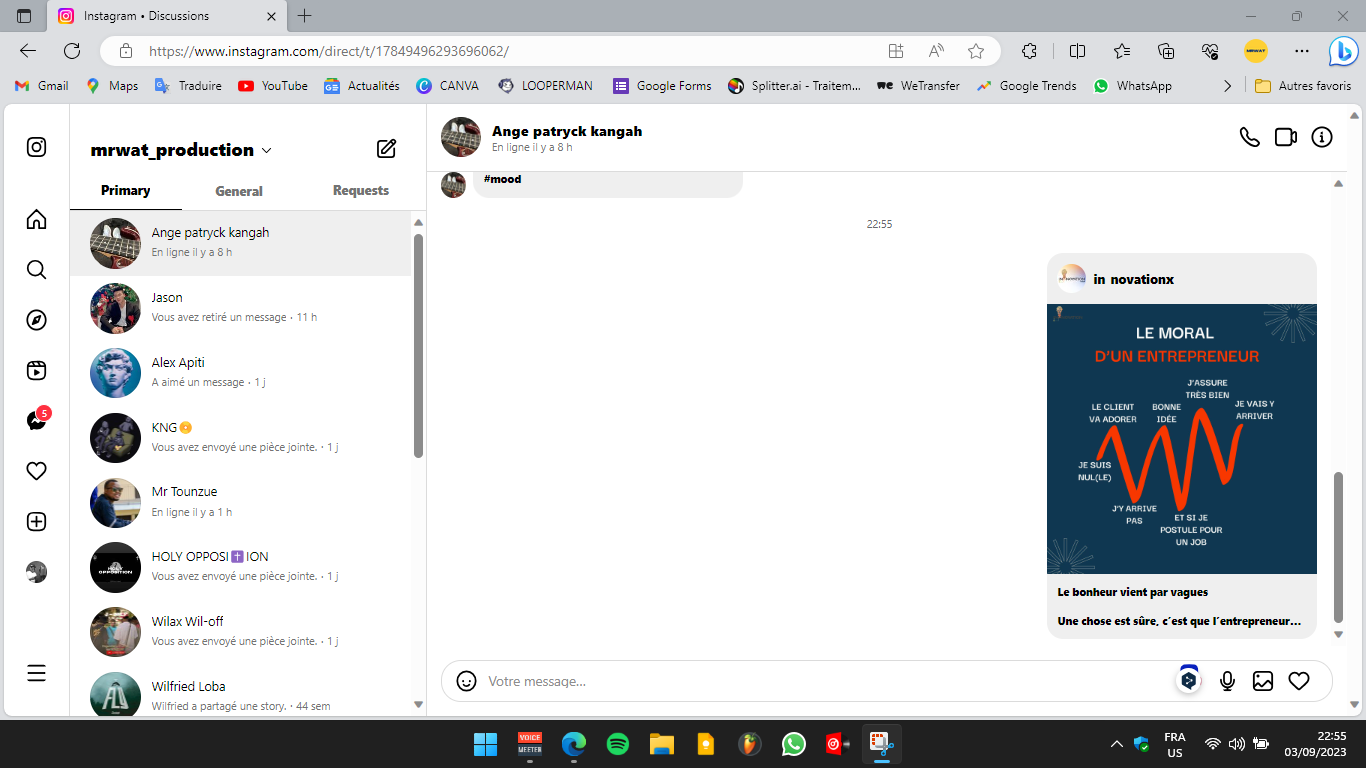This screenshot has width=1366, height=768.
Task: Start a new message with compose icon
Action: click(x=386, y=149)
